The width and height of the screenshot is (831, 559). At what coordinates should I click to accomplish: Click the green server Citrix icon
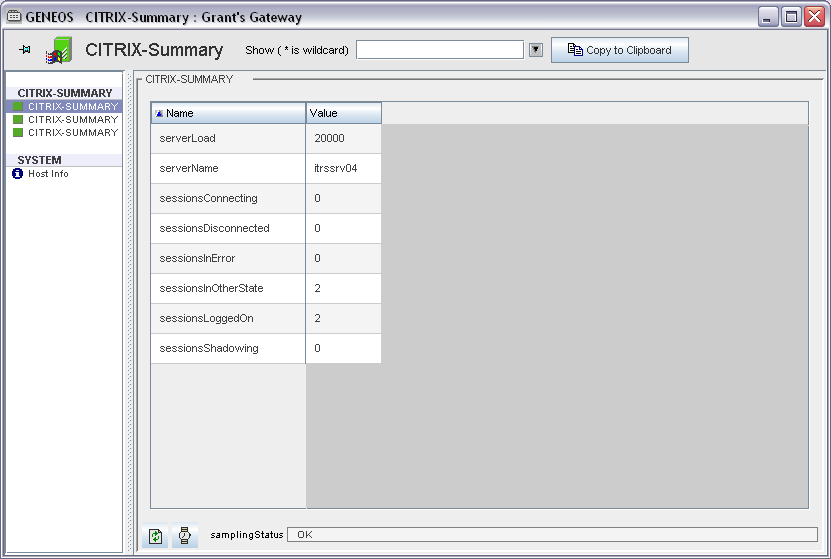pyautogui.click(x=59, y=51)
